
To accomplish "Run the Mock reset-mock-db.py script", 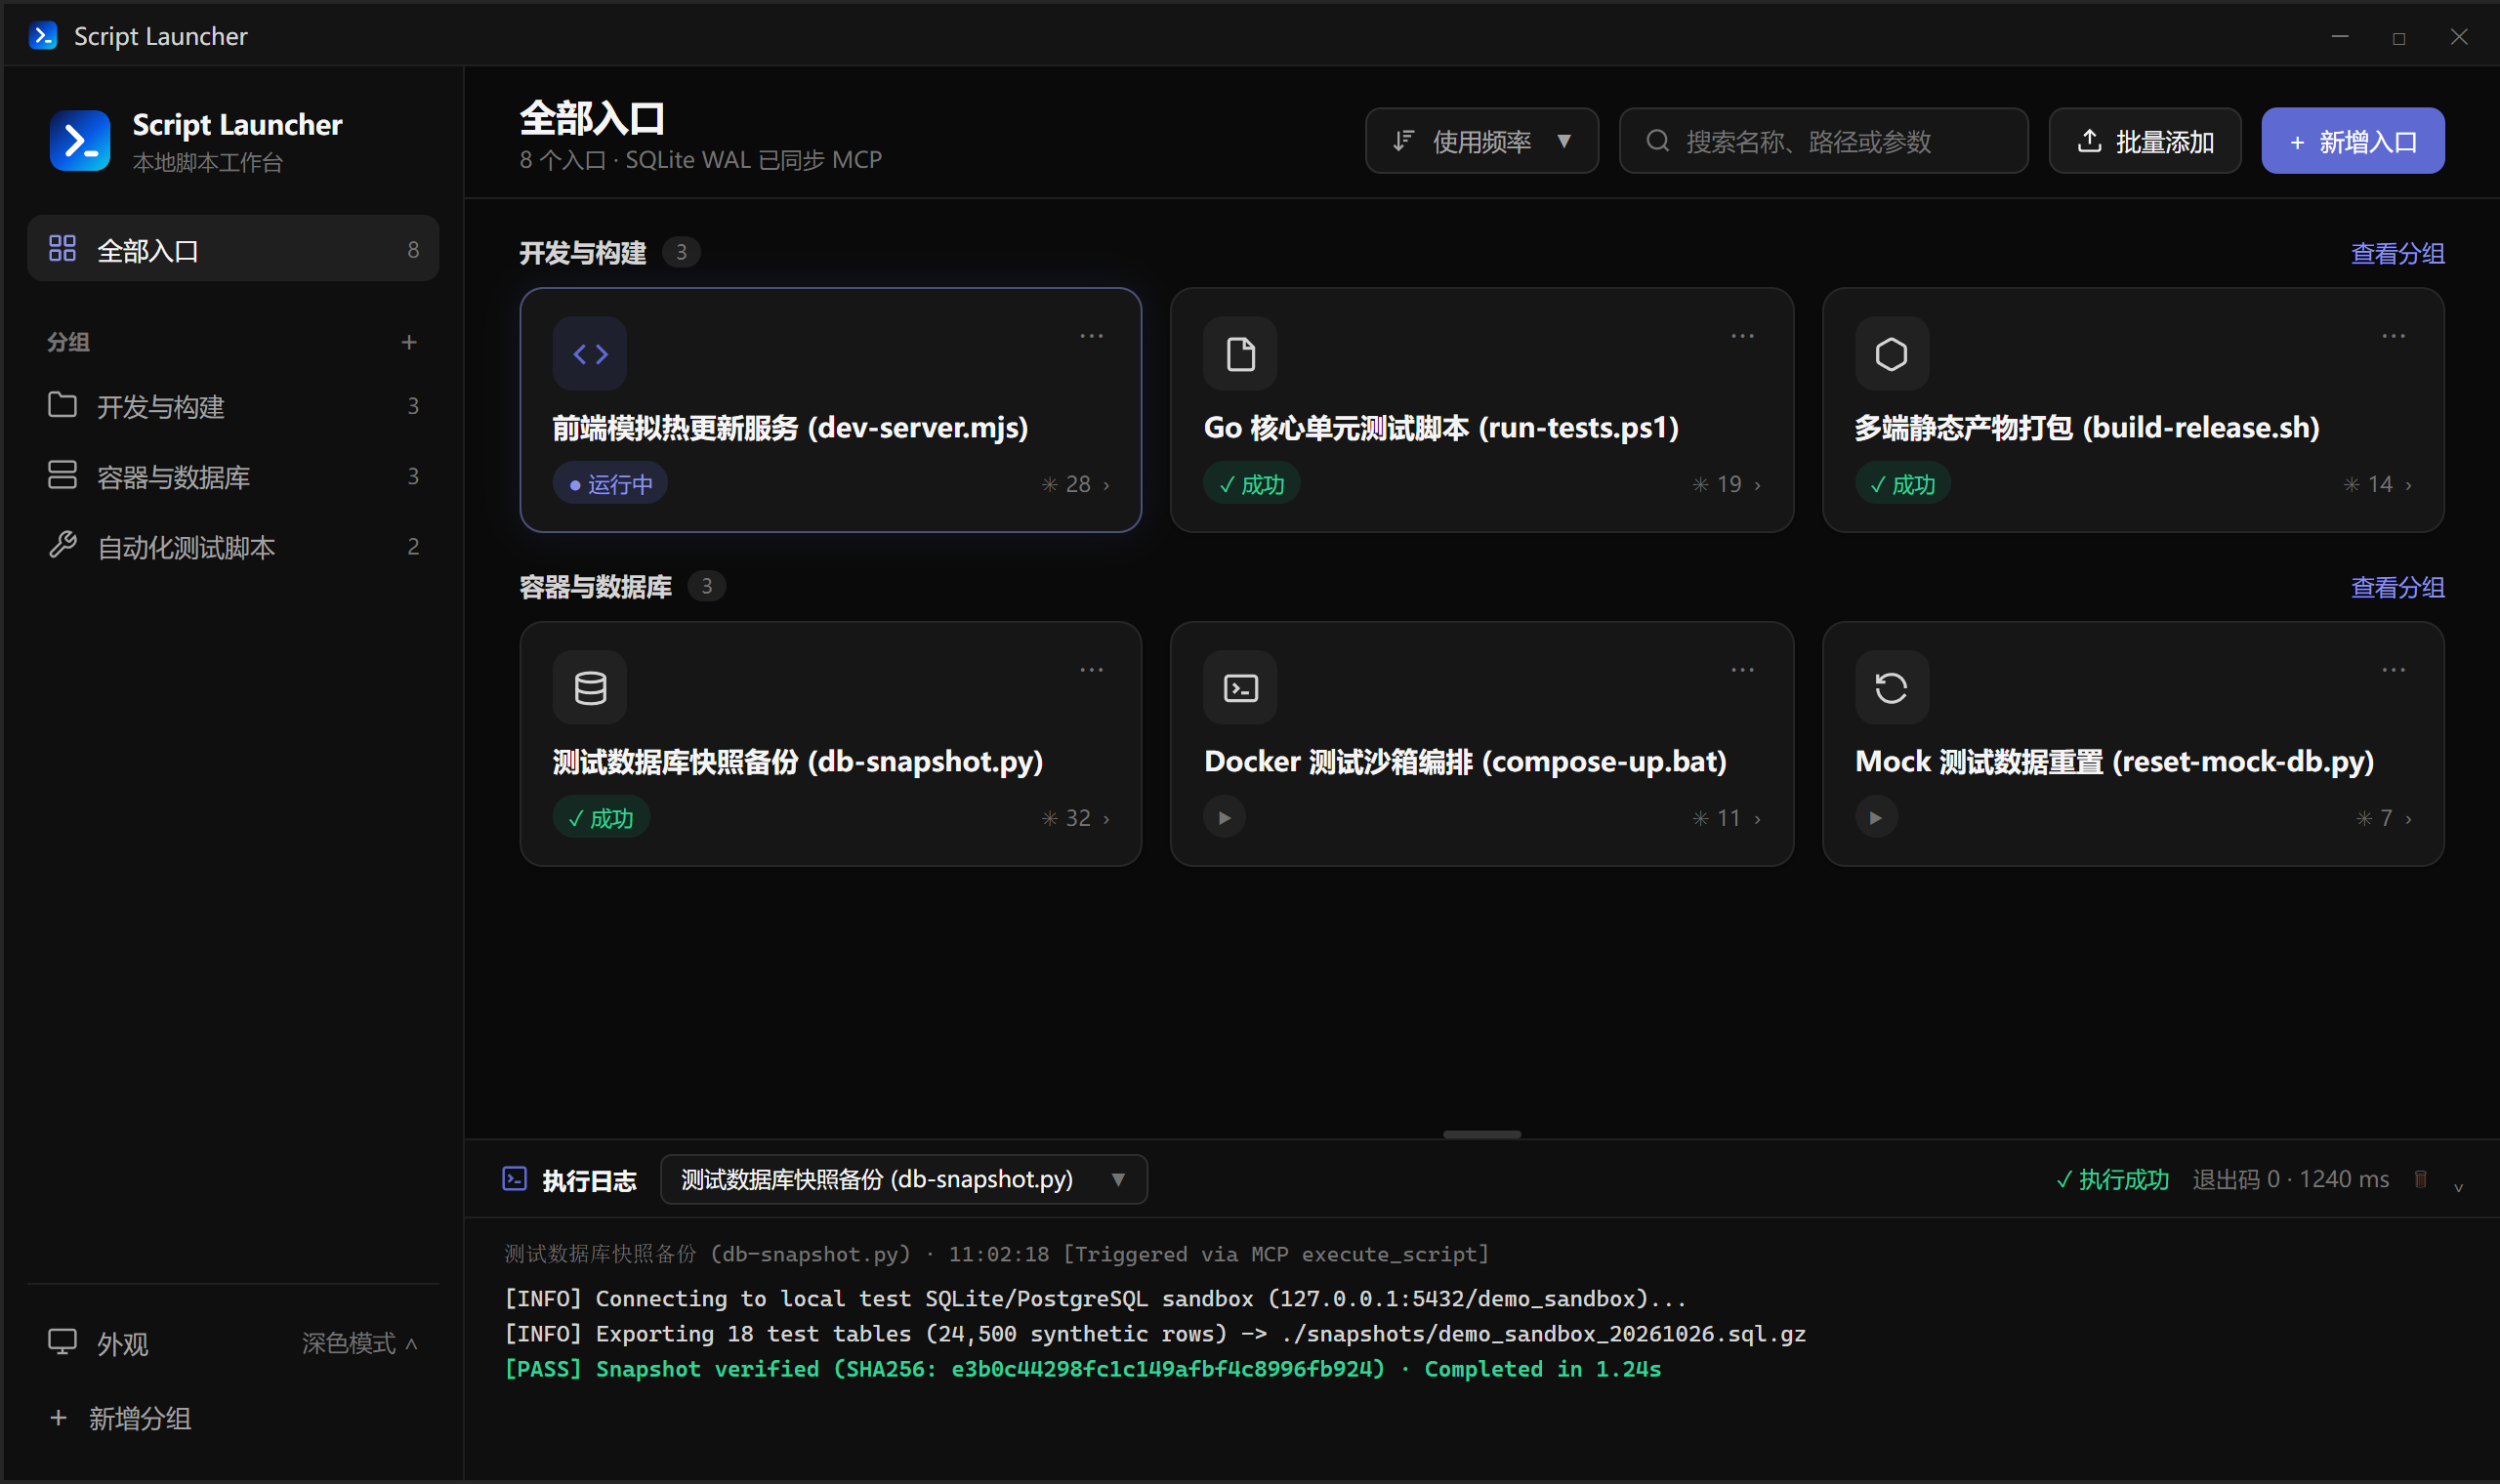I will point(1876,818).
